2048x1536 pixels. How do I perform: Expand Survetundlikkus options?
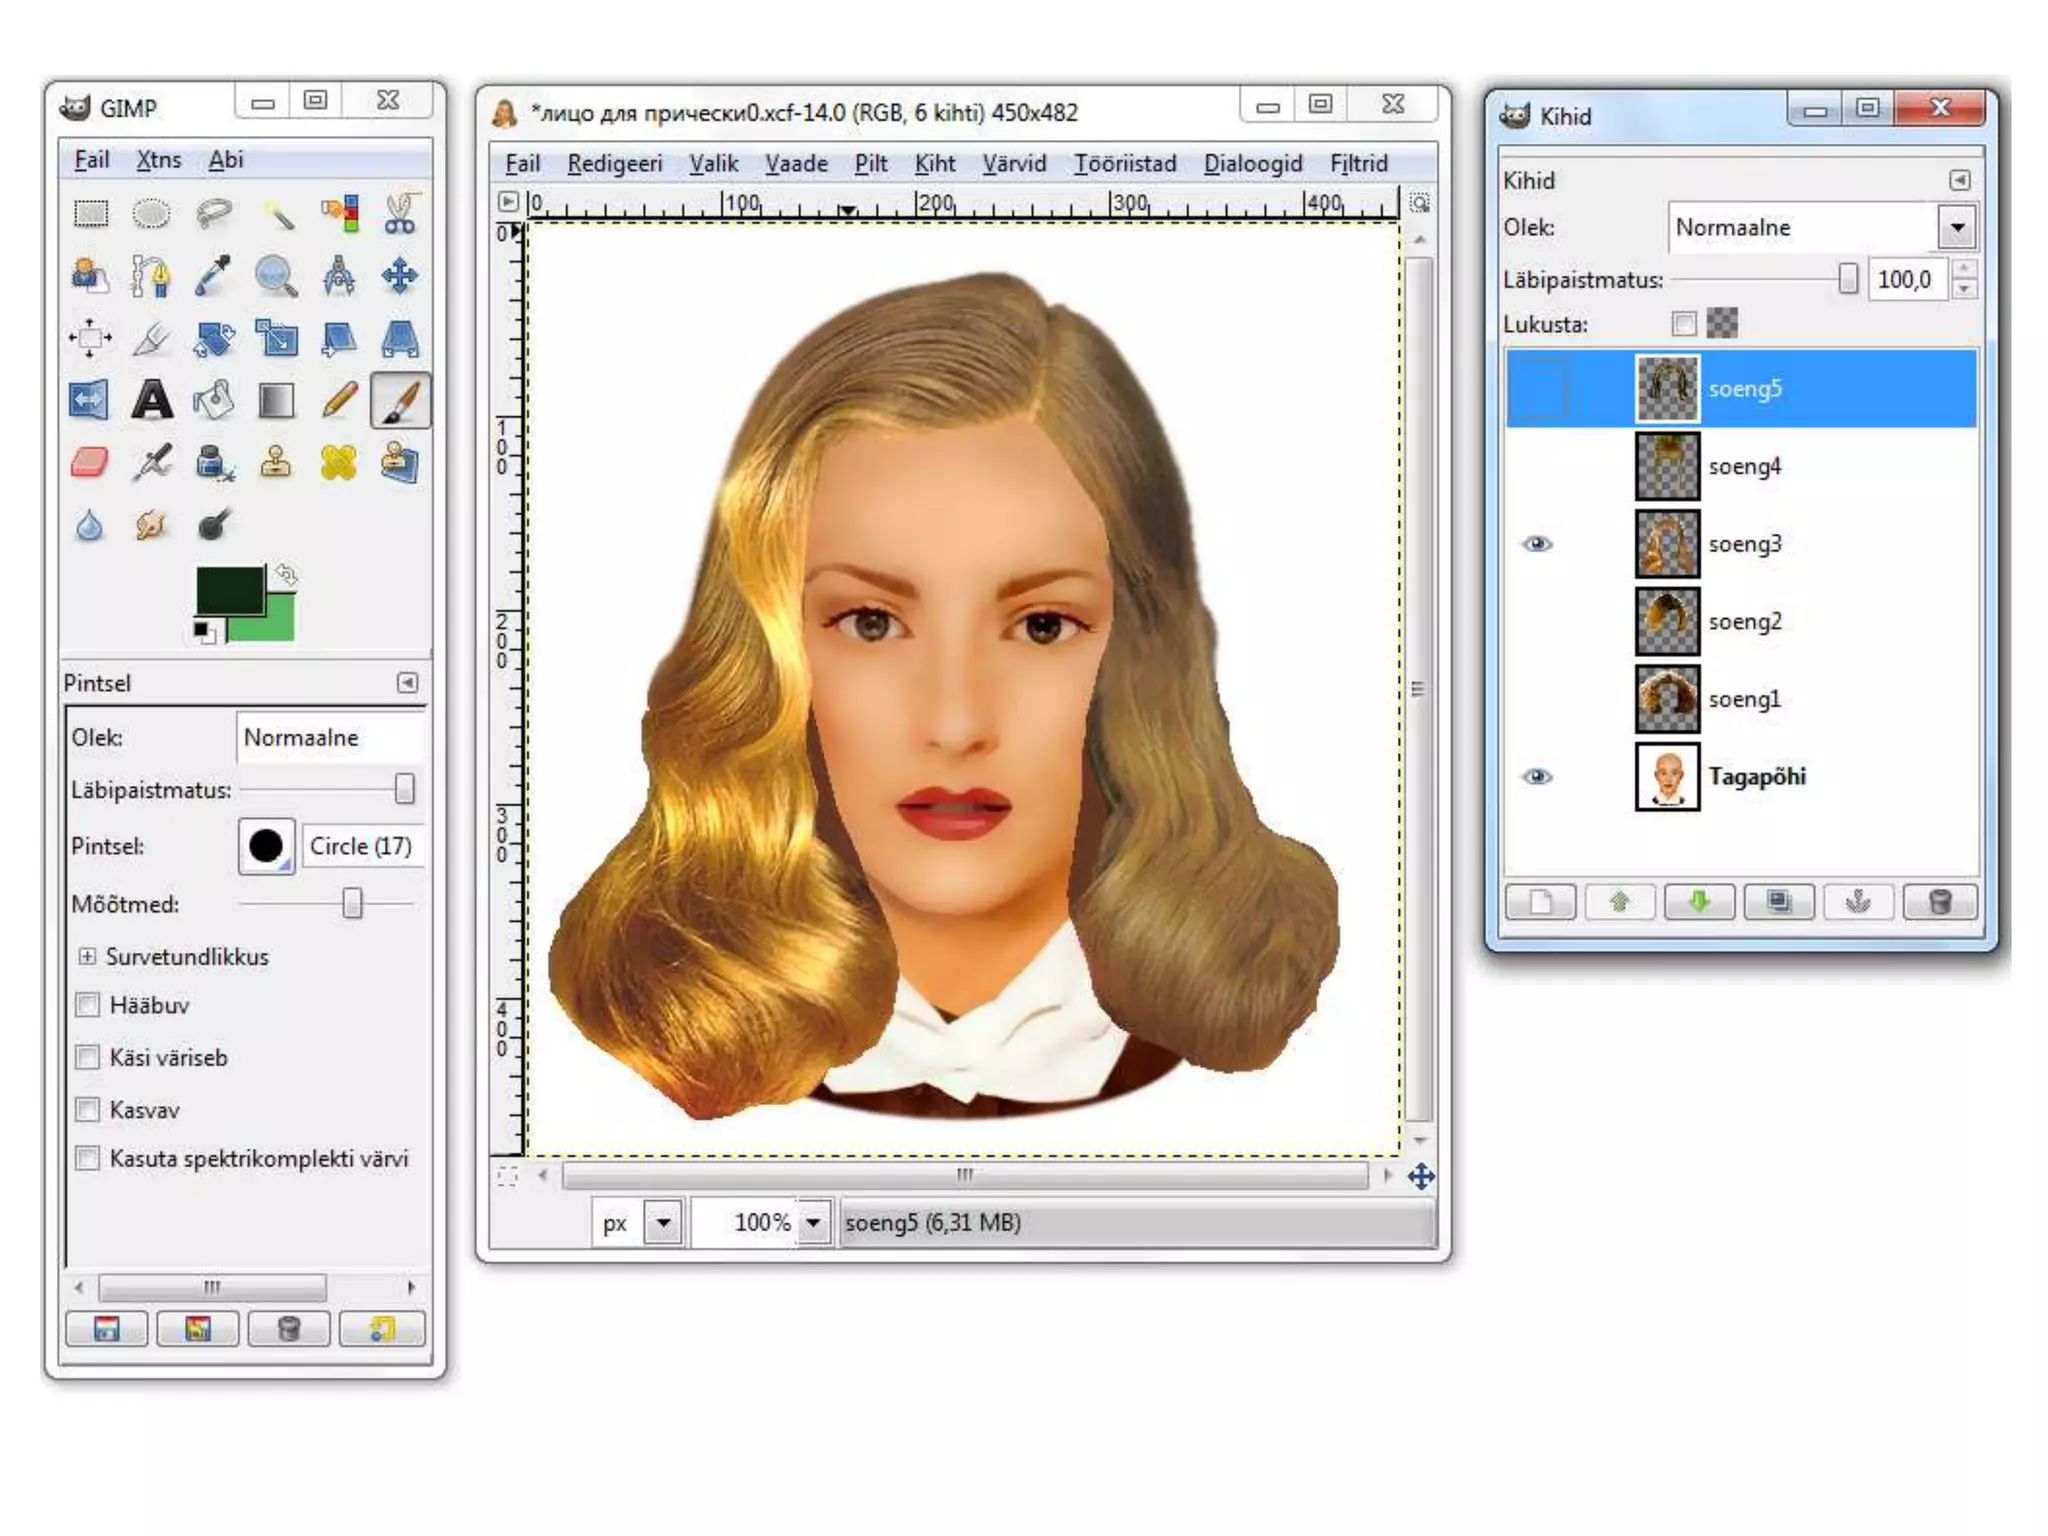click(87, 956)
